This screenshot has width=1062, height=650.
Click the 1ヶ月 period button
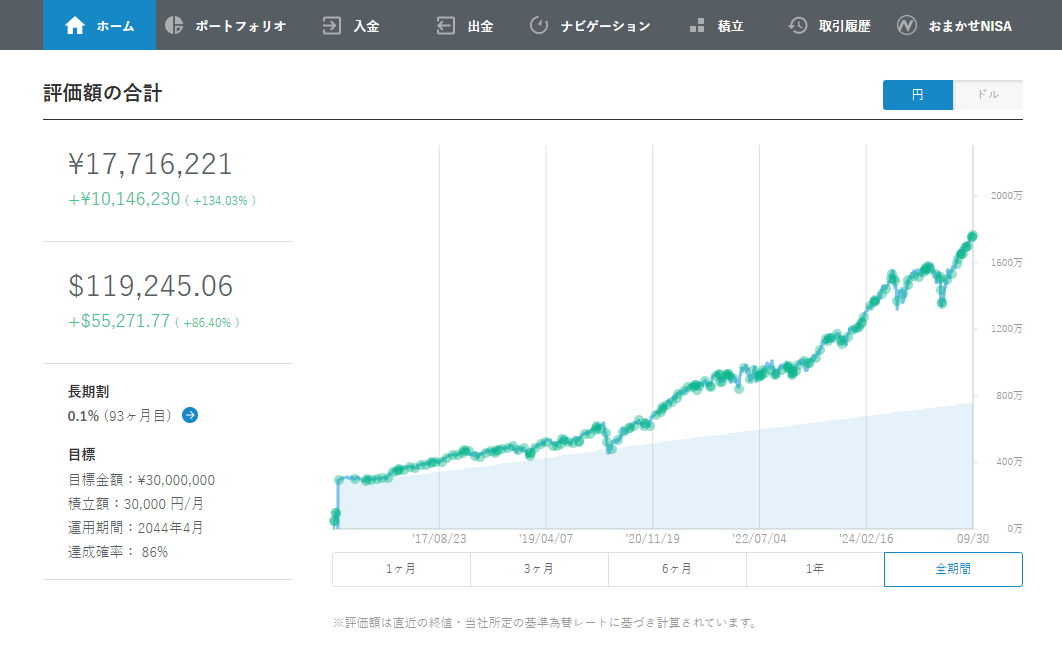(401, 568)
